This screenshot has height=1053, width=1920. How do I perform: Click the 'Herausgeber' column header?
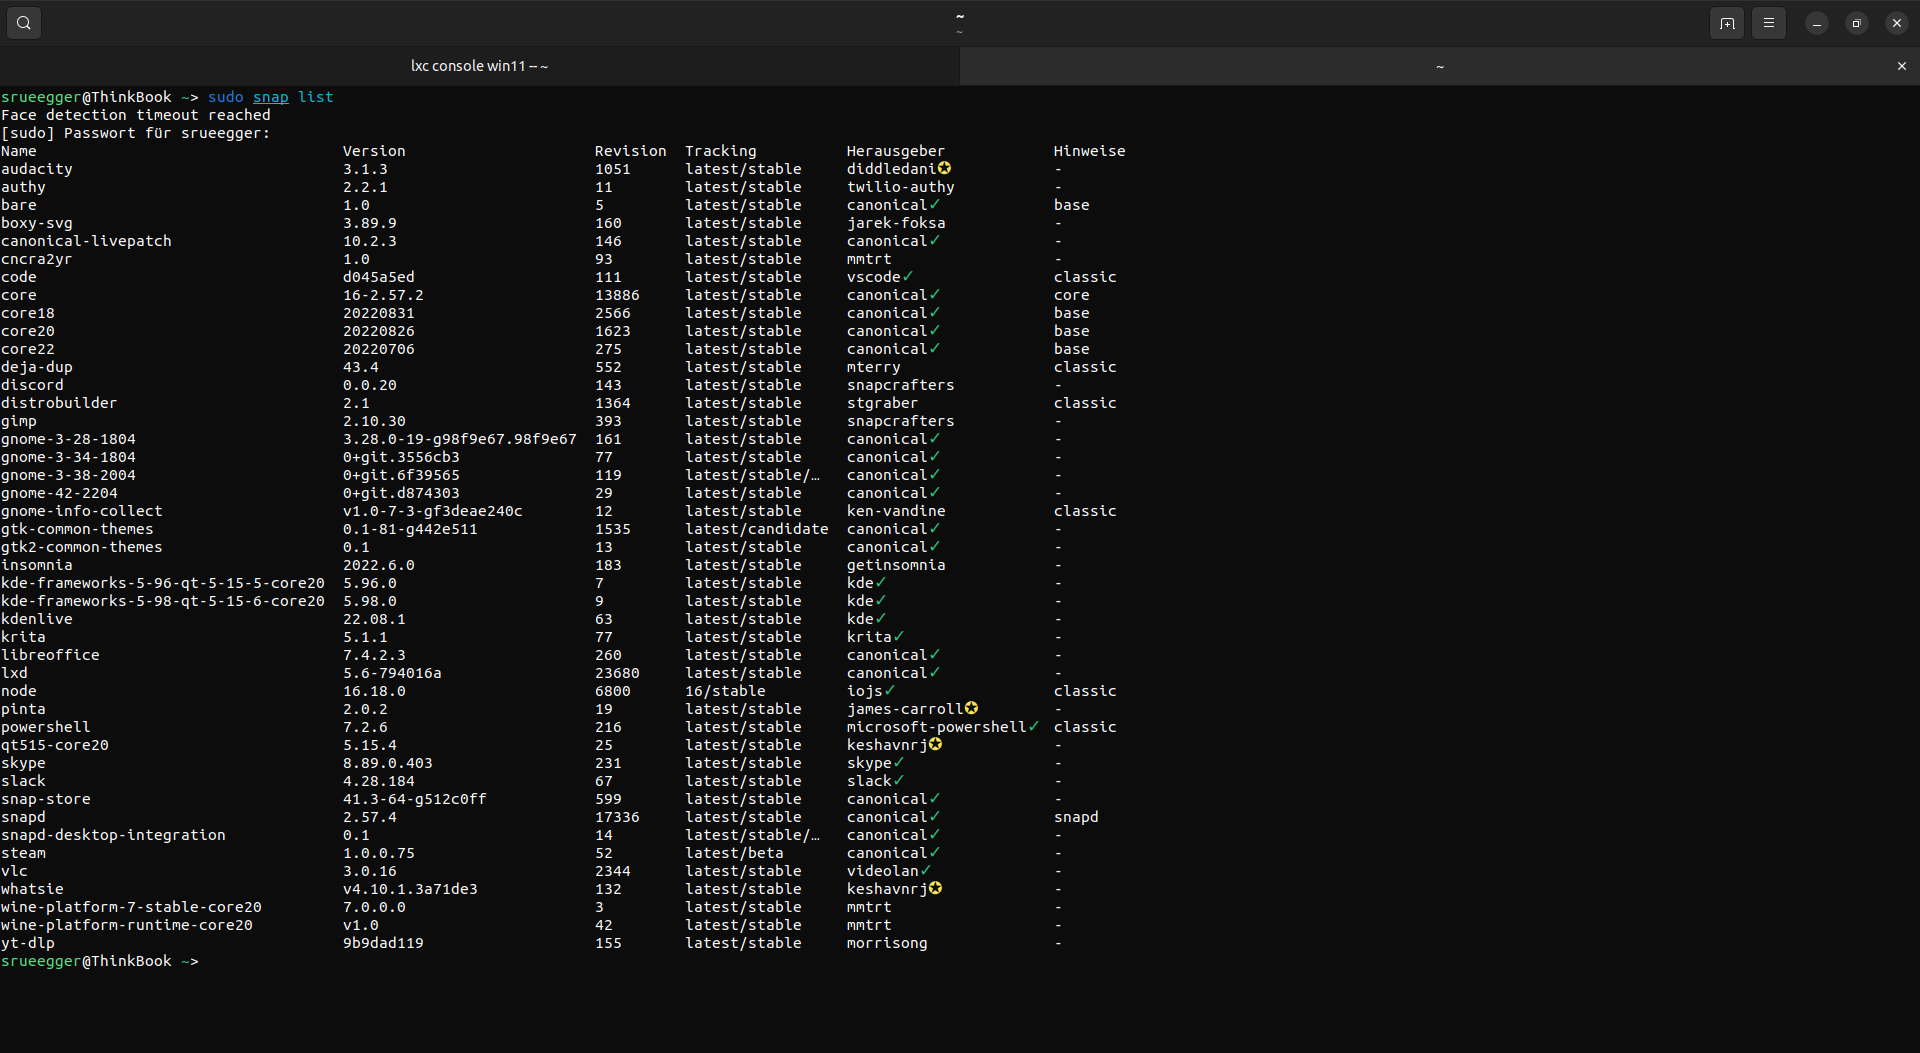[x=896, y=151]
